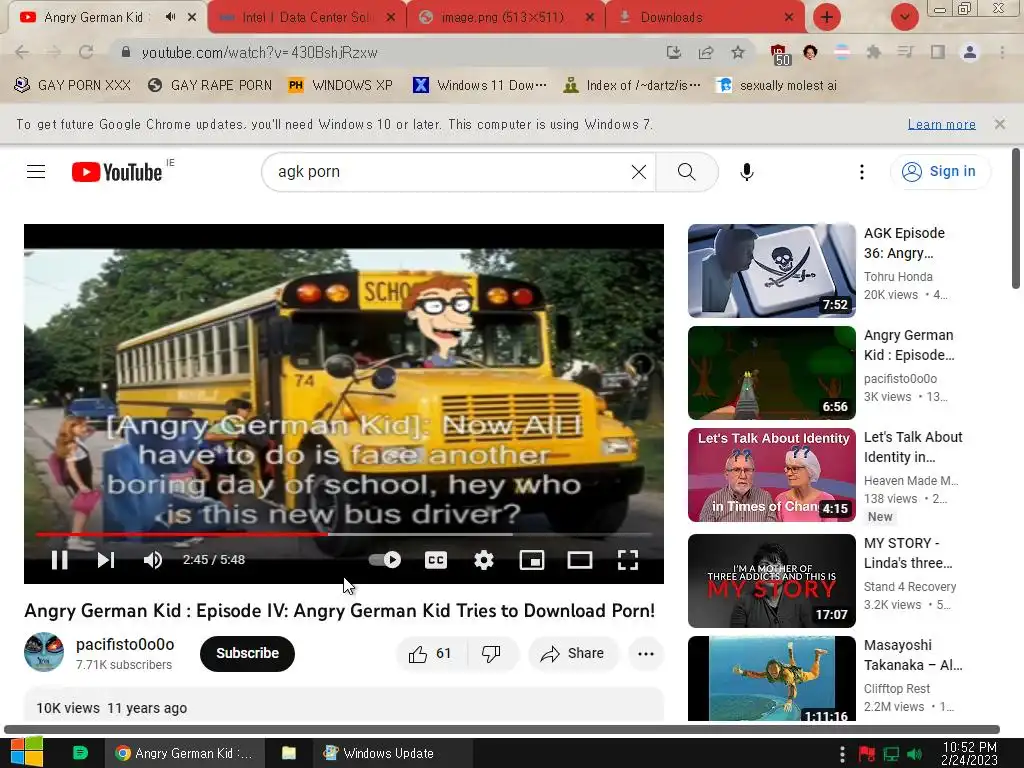1024x768 pixels.
Task: Open Windows 11 Dow... bookmark
Action: tap(480, 85)
